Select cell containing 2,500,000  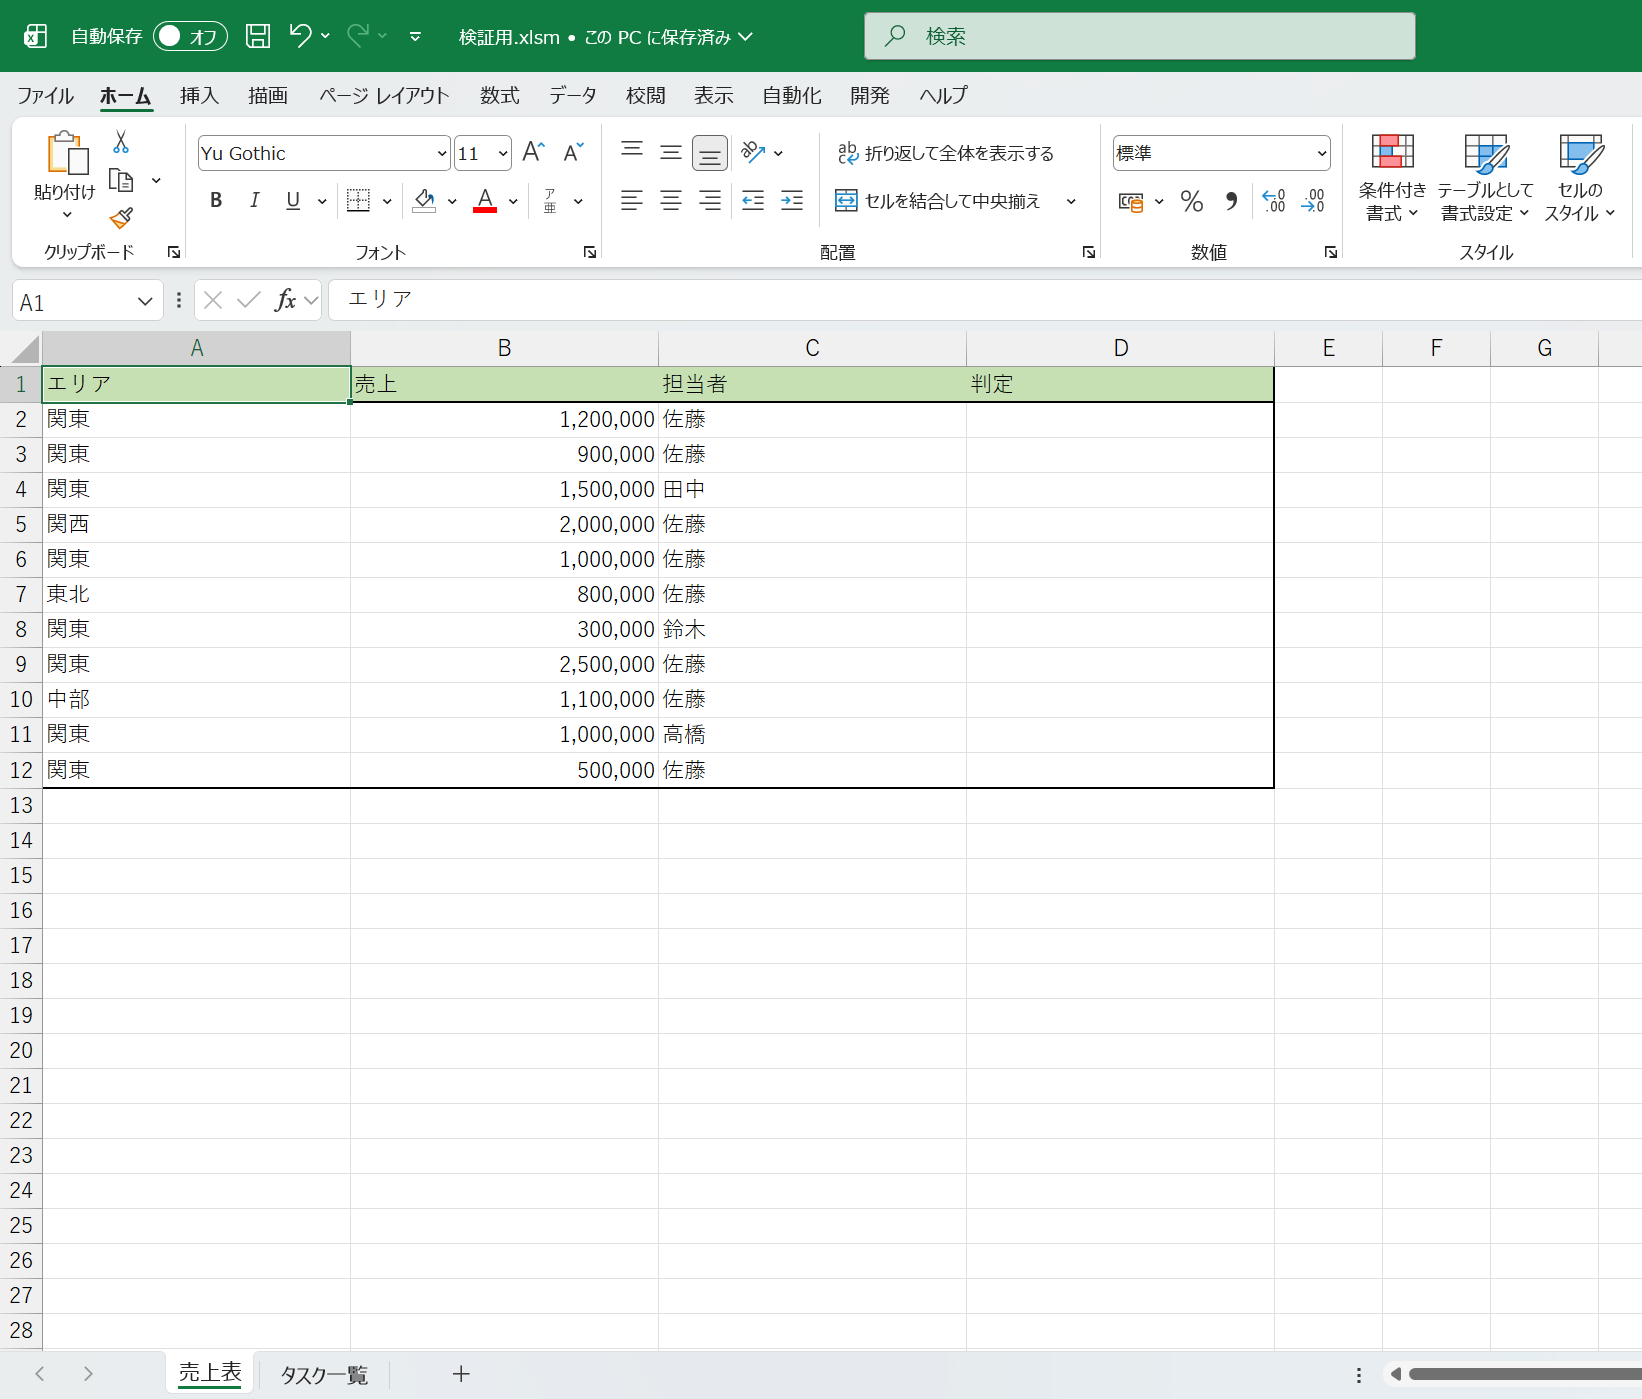tap(504, 665)
